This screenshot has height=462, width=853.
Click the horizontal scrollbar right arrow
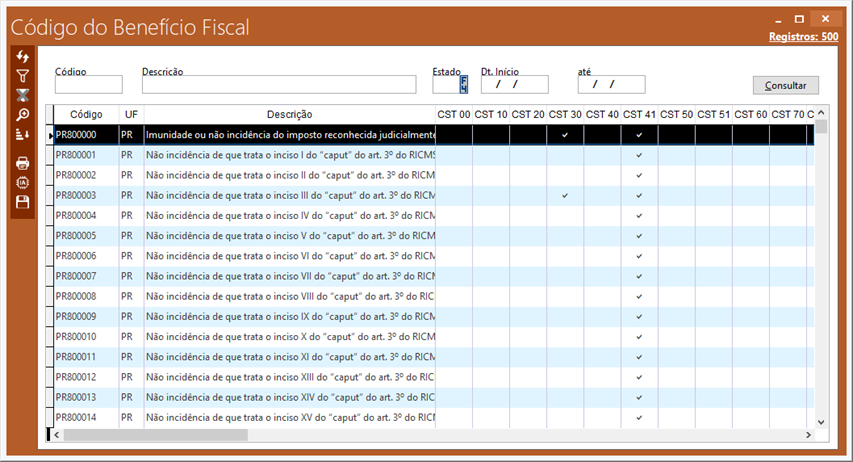coord(808,435)
